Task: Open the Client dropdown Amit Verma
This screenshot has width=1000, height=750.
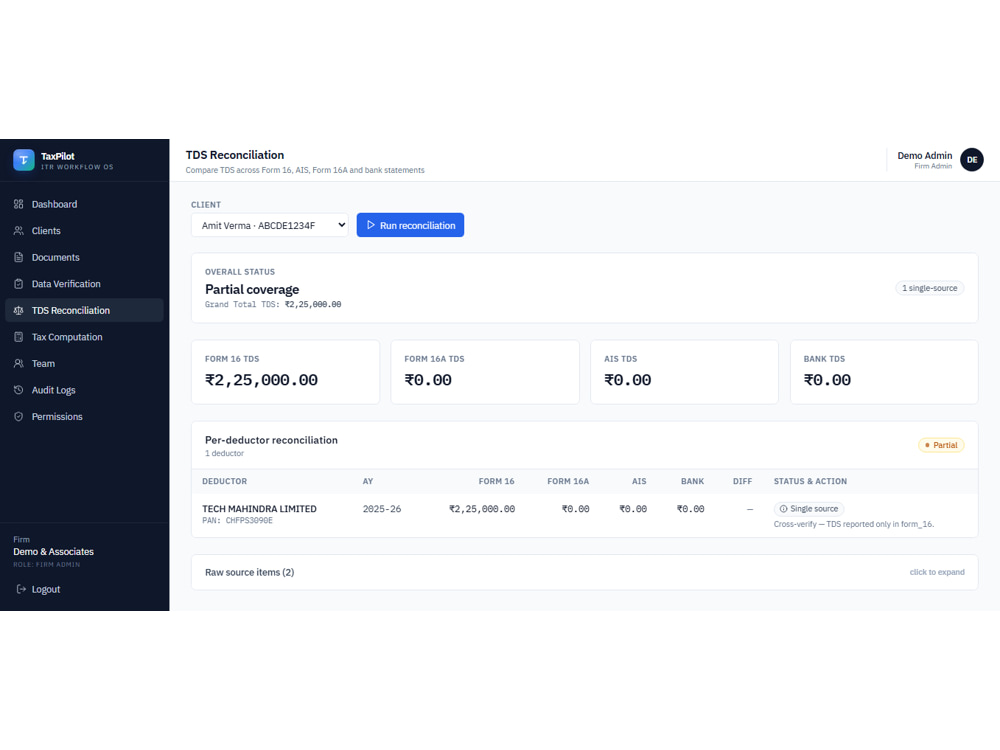Action: [270, 225]
